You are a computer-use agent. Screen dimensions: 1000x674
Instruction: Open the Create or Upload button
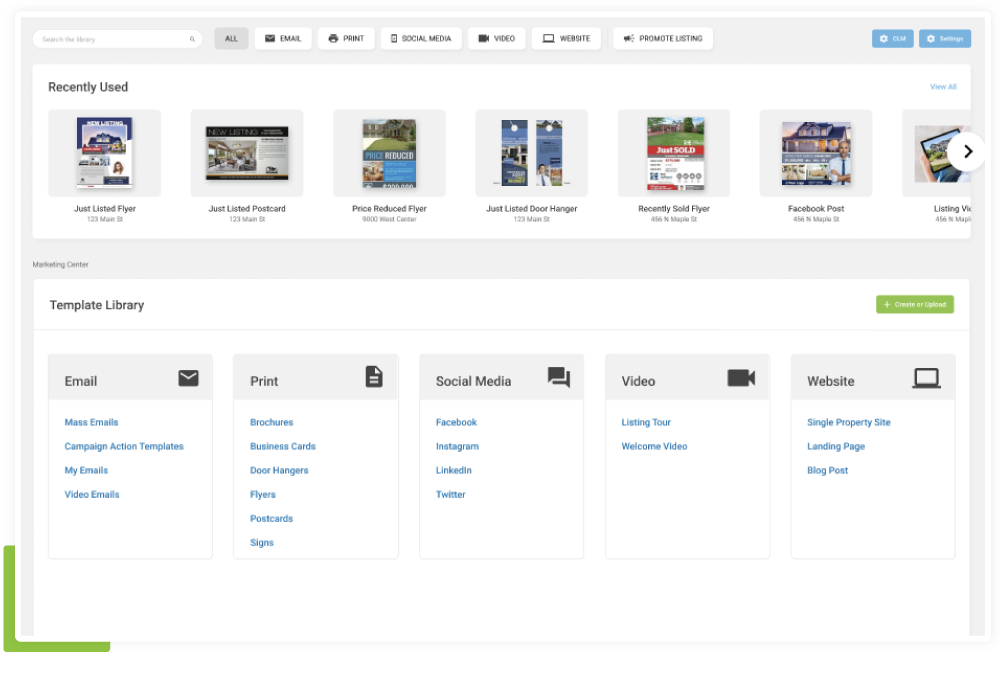click(x=915, y=304)
